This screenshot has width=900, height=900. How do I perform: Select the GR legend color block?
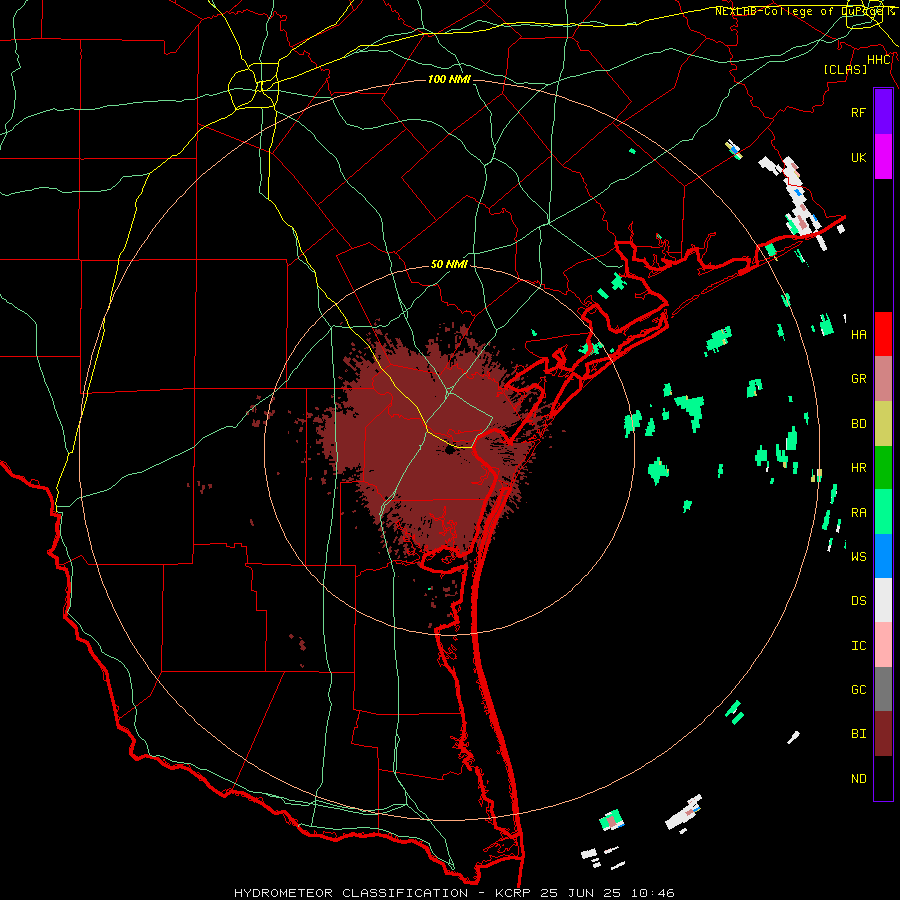coord(883,378)
